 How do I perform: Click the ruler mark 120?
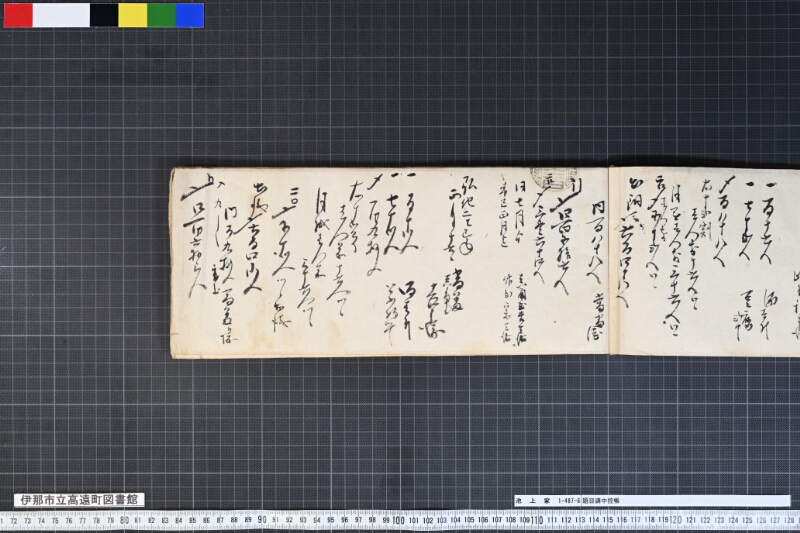tap(676, 520)
